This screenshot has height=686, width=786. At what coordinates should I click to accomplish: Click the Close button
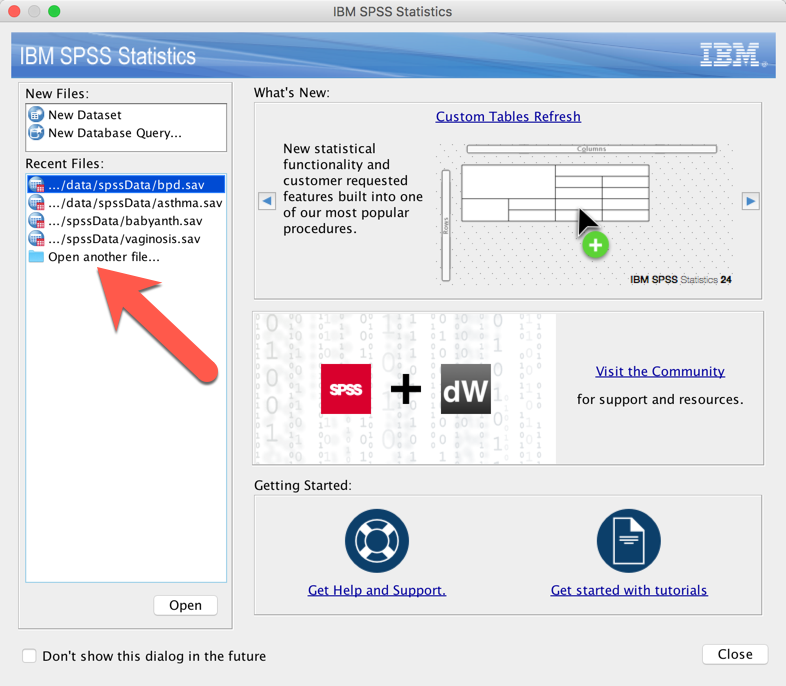point(735,654)
